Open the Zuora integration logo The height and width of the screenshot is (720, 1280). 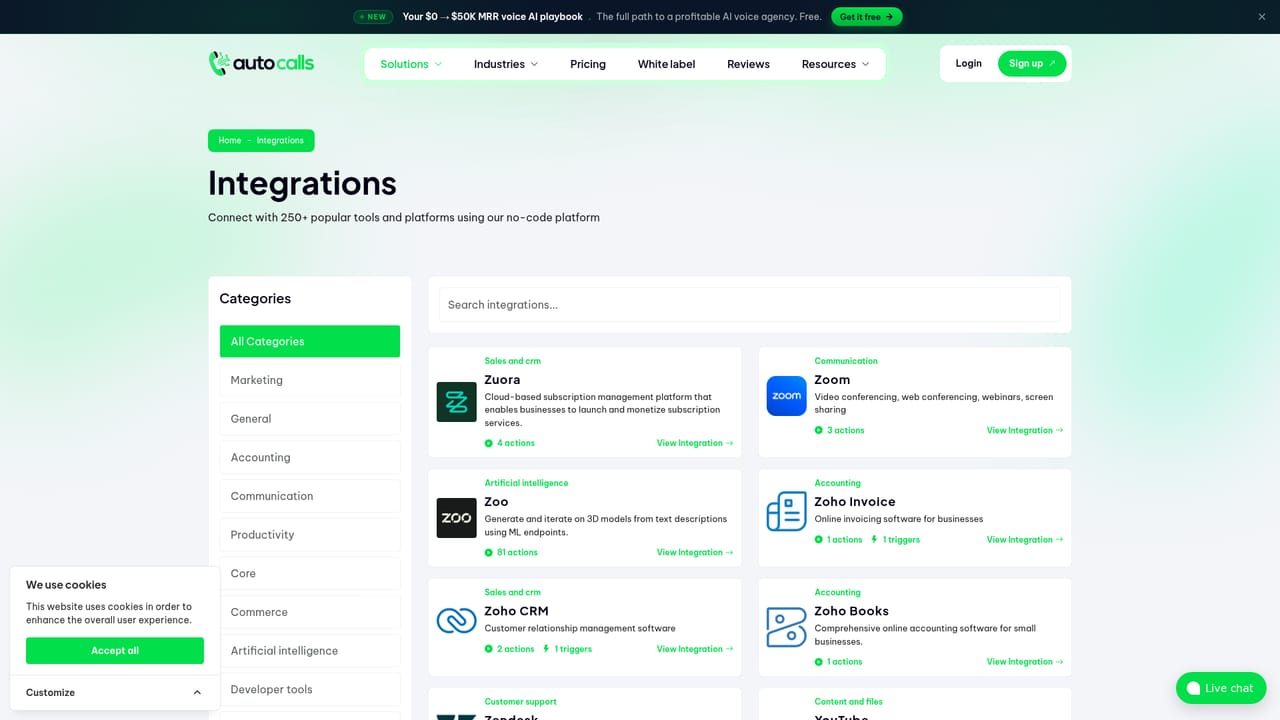[457, 402]
